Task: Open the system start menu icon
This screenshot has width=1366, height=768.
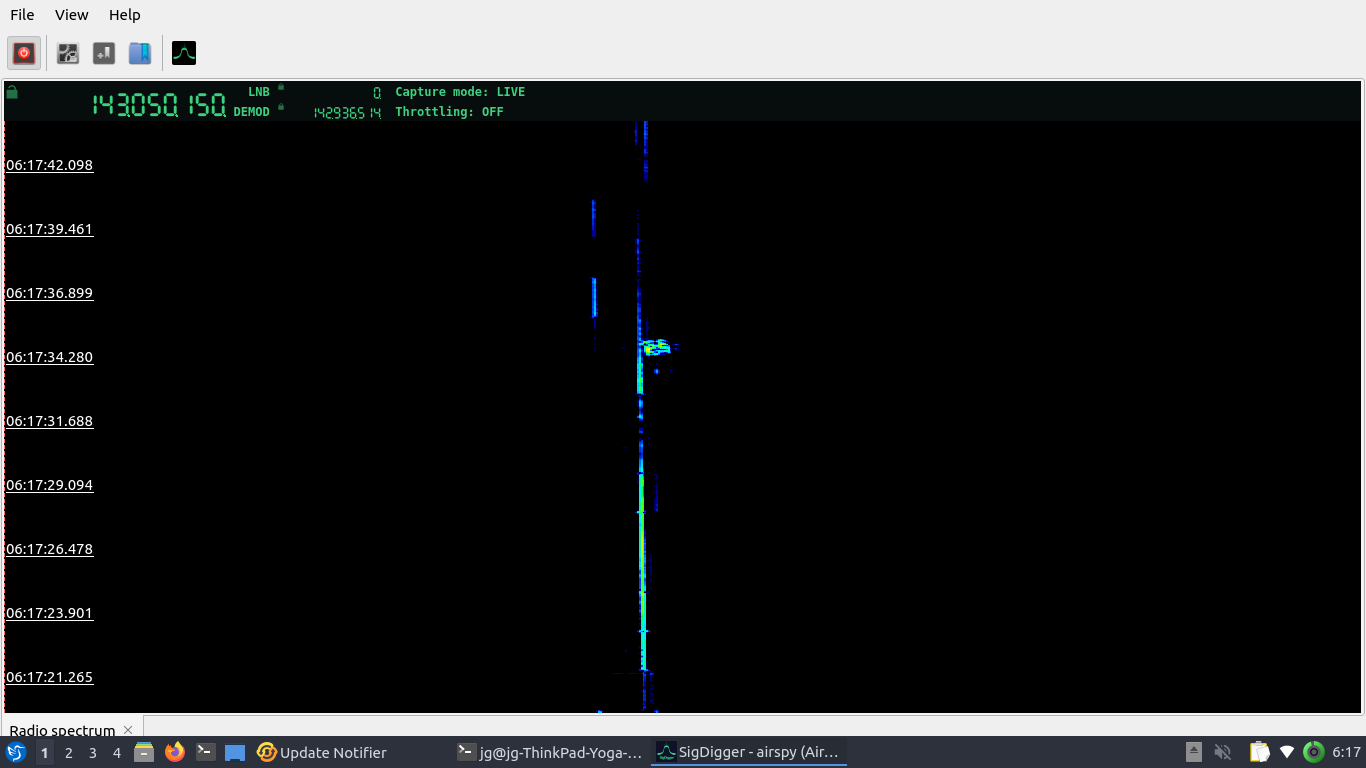Action: coord(16,752)
